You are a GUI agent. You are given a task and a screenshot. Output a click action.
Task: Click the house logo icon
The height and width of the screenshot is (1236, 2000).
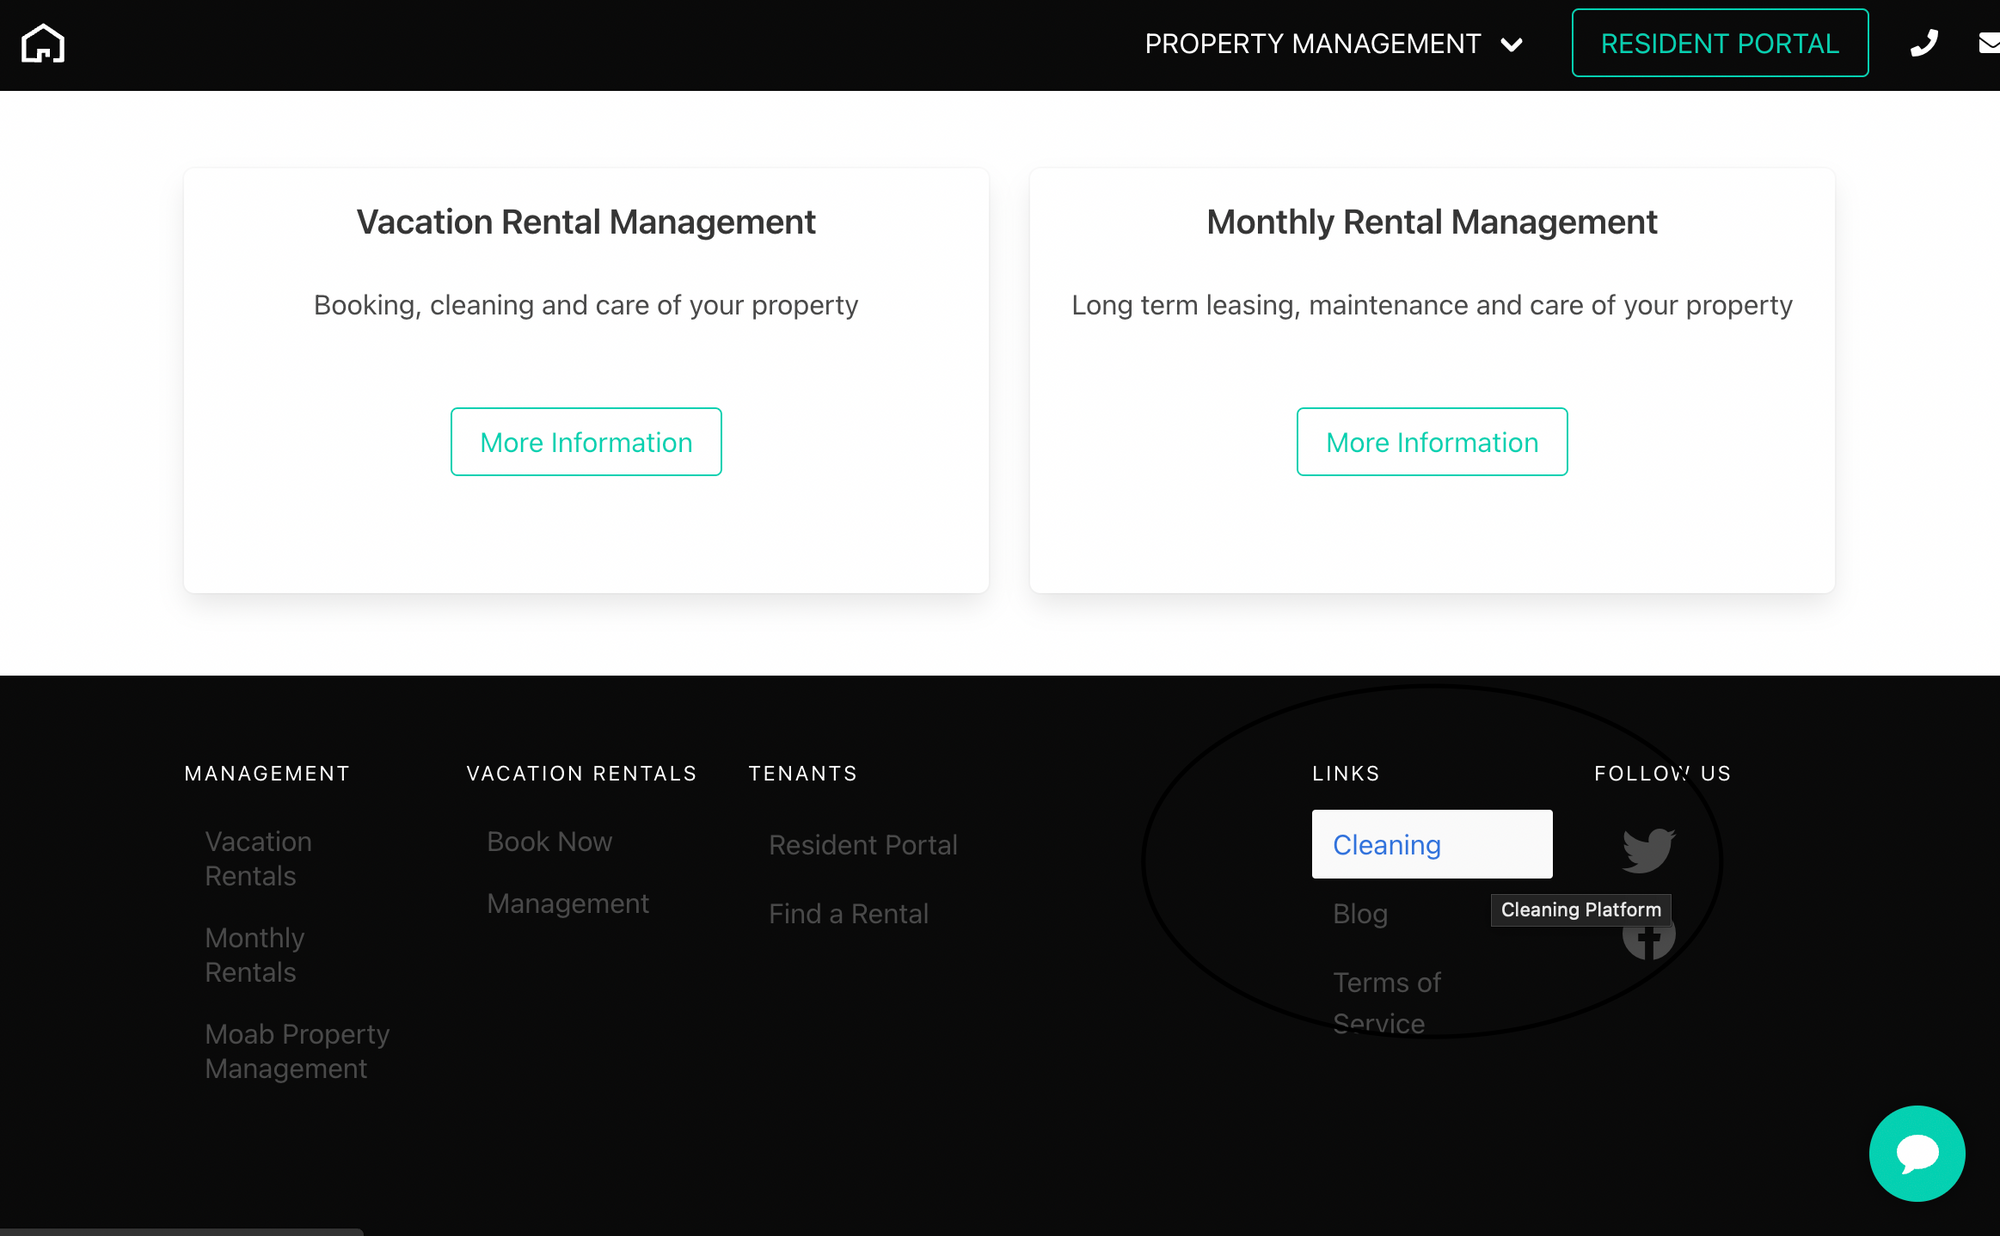(43, 44)
